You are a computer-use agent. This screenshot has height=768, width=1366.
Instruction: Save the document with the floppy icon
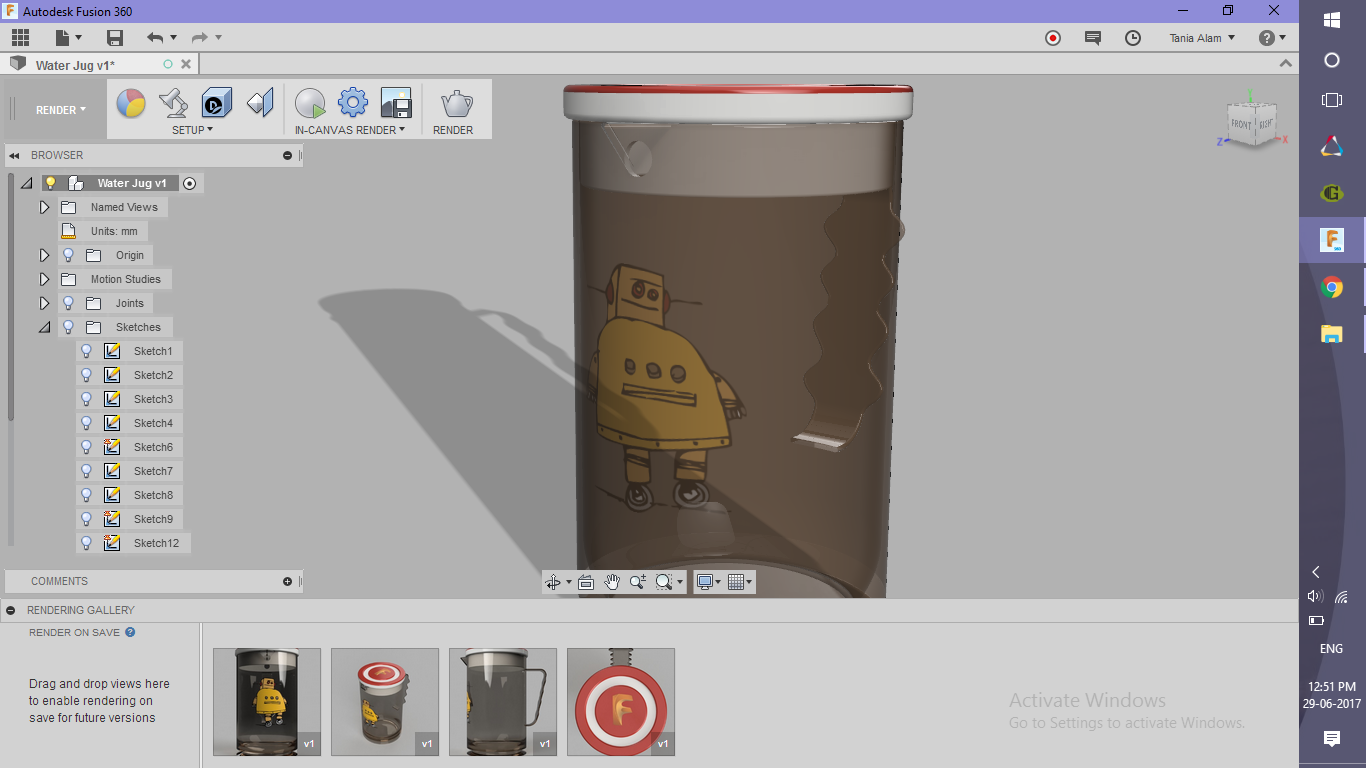tap(115, 38)
